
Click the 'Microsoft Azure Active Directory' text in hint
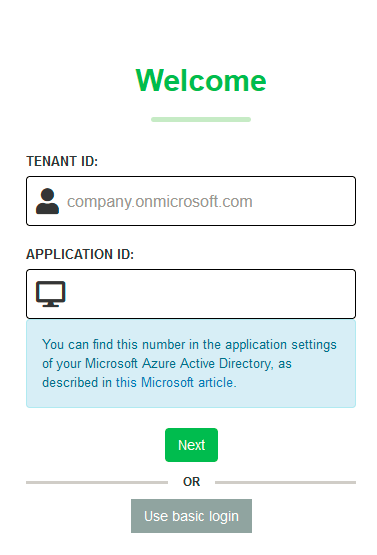click(x=178, y=364)
